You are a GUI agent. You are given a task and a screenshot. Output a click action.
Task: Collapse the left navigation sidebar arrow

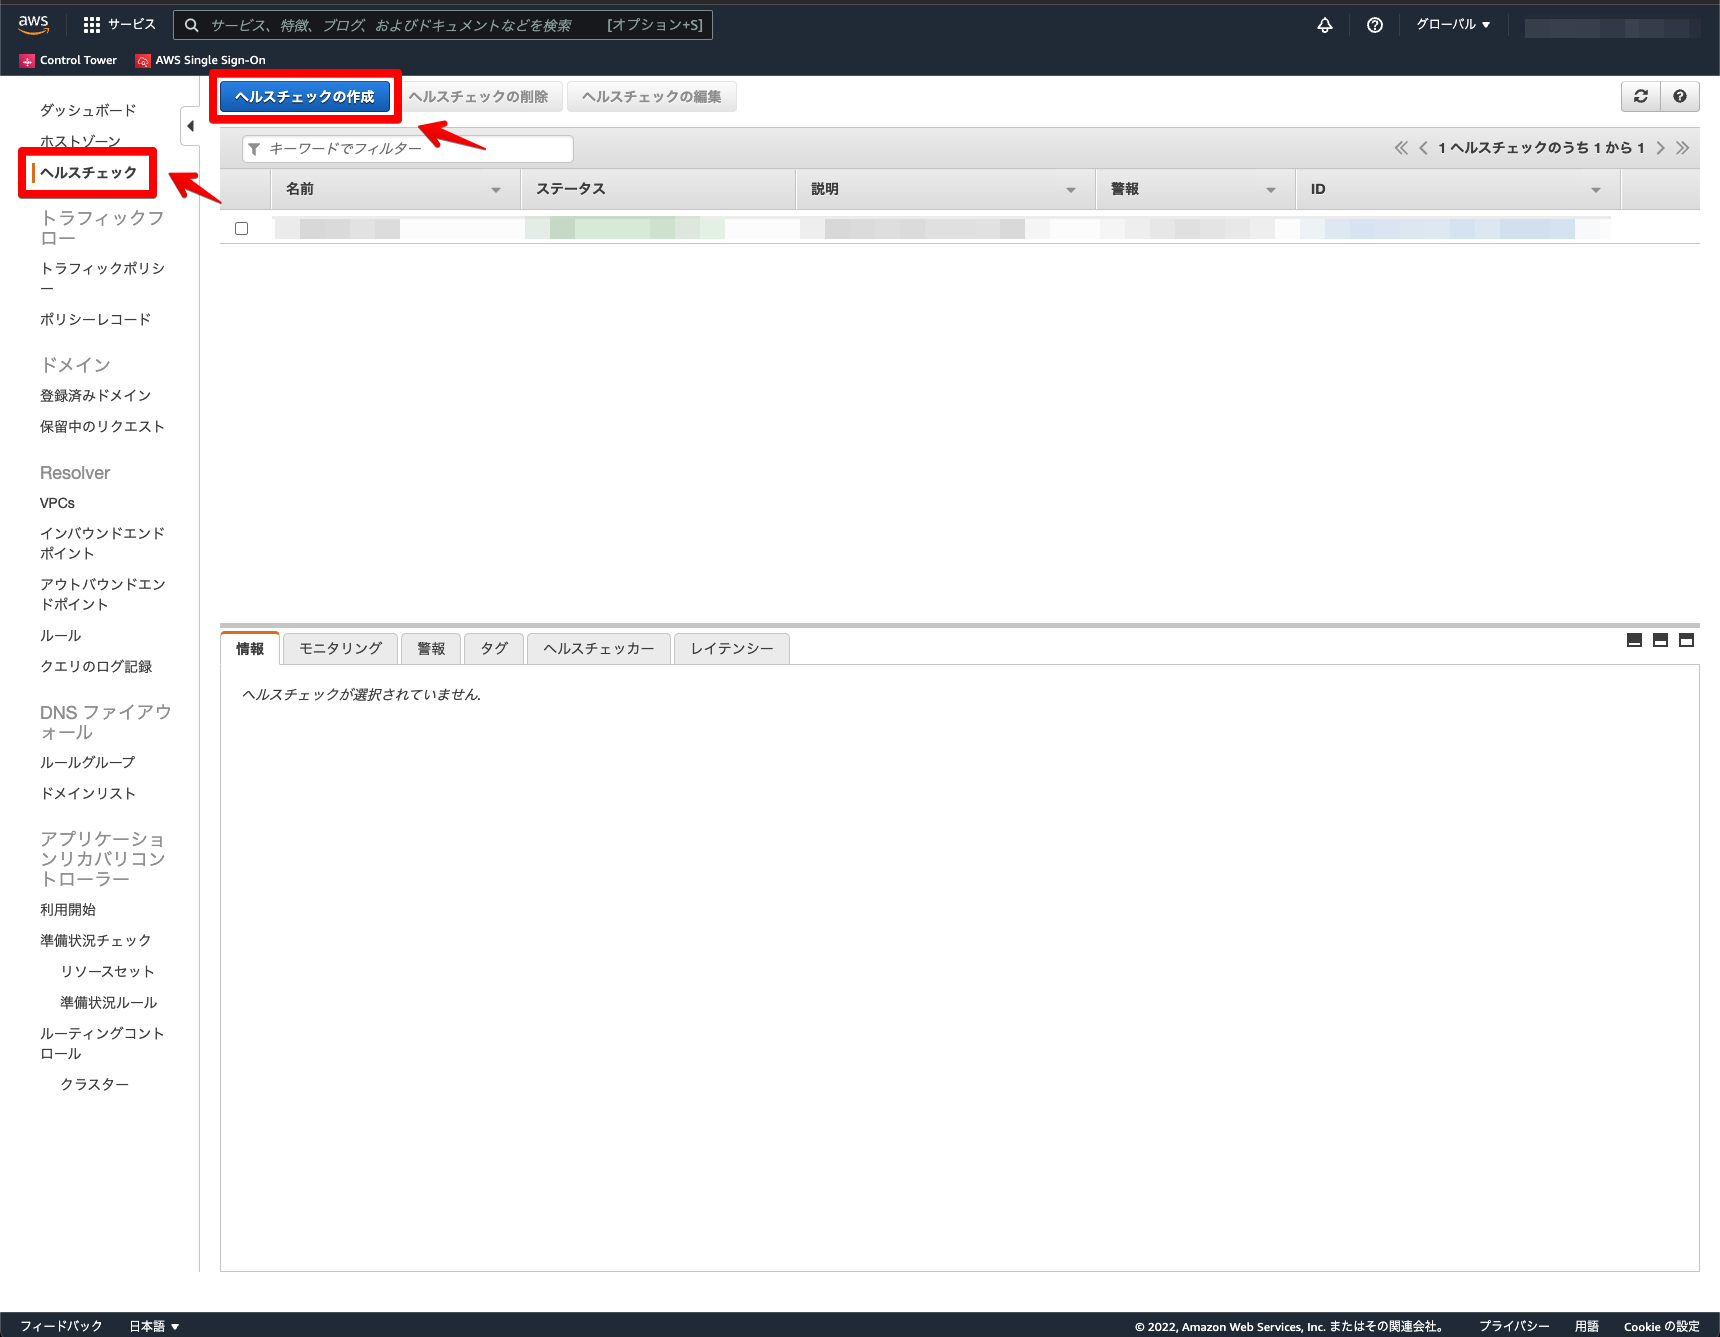point(190,126)
